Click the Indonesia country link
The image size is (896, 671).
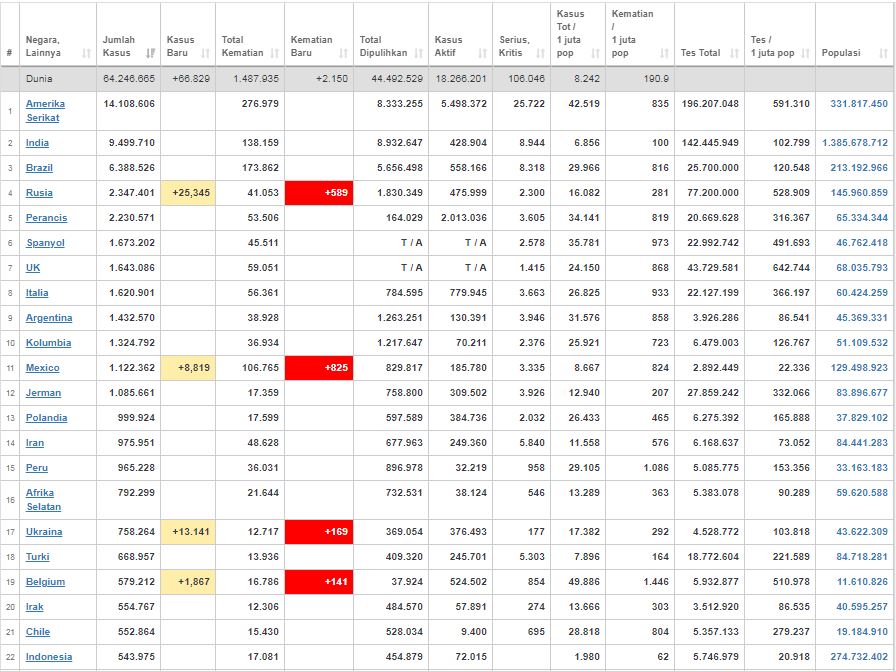tap(49, 657)
